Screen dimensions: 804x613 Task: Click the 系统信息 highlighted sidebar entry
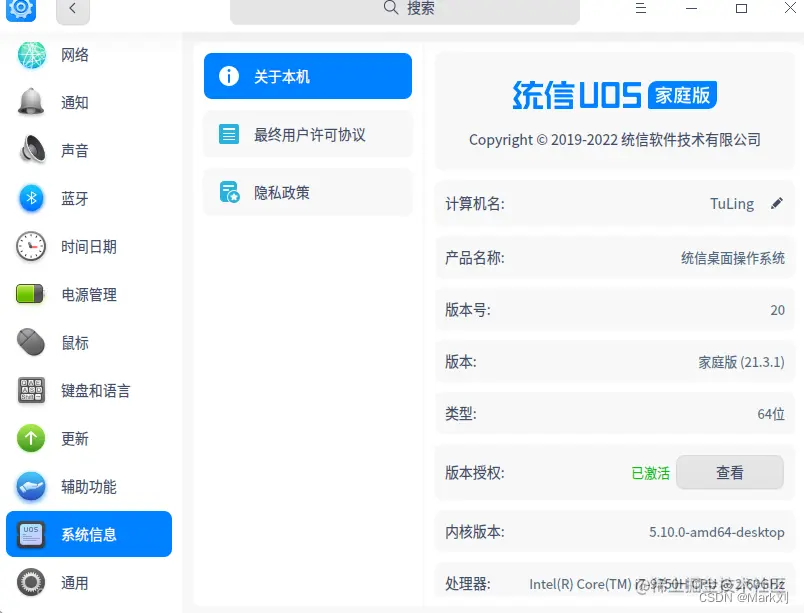coord(90,534)
